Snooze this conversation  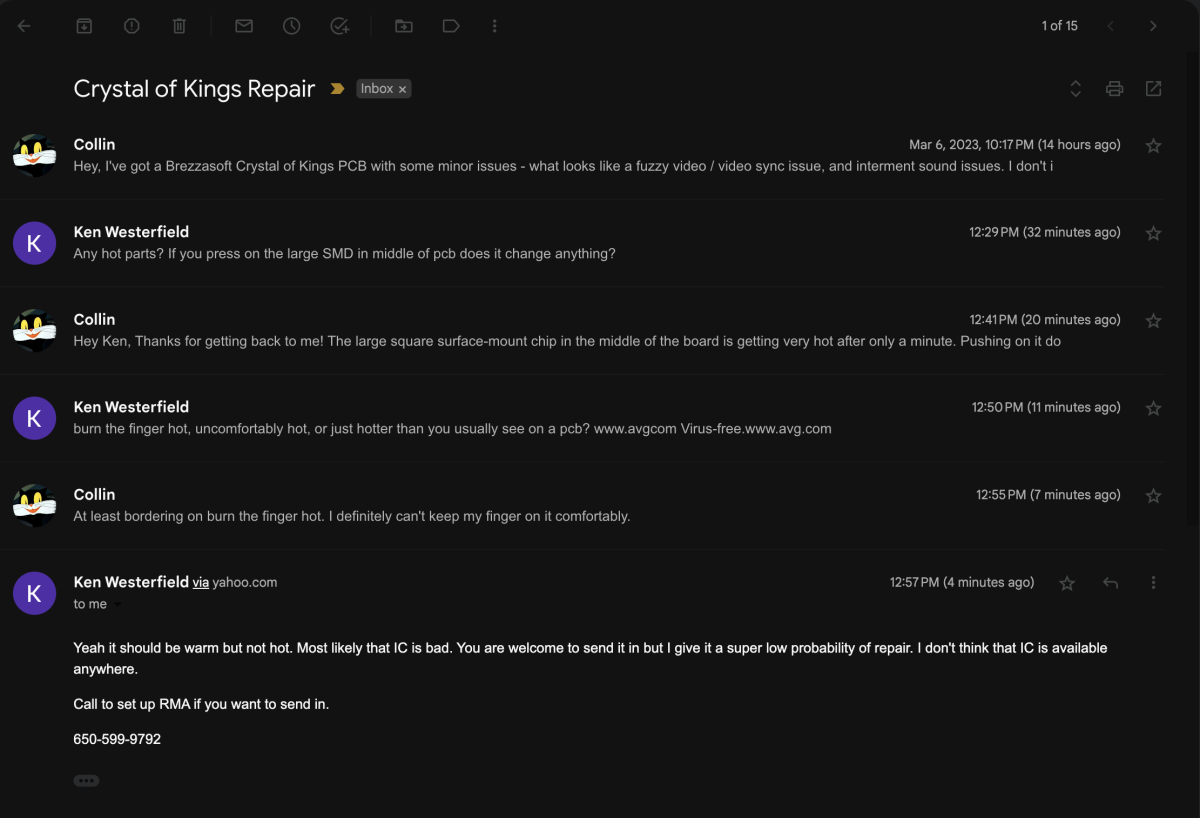coord(291,26)
